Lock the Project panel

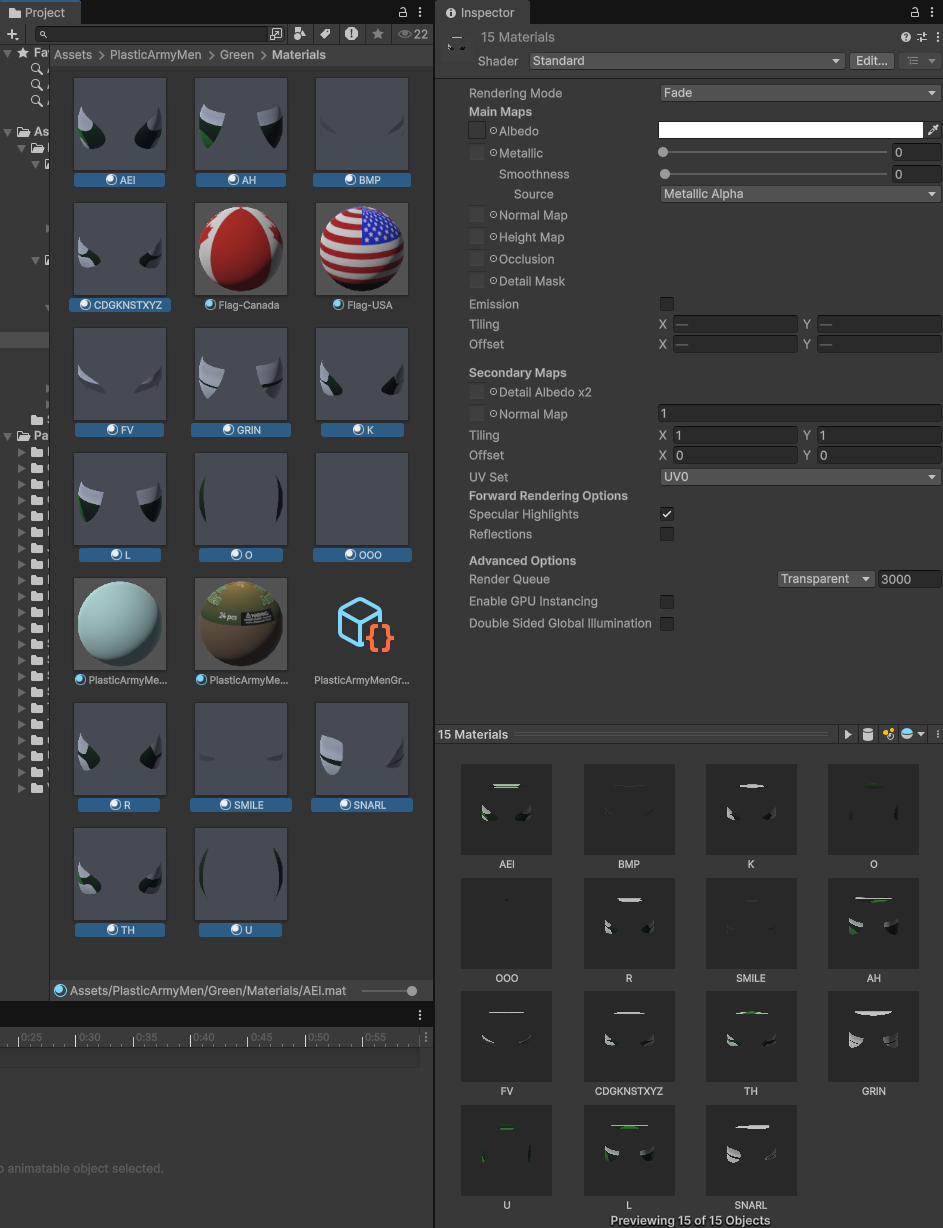tap(403, 12)
